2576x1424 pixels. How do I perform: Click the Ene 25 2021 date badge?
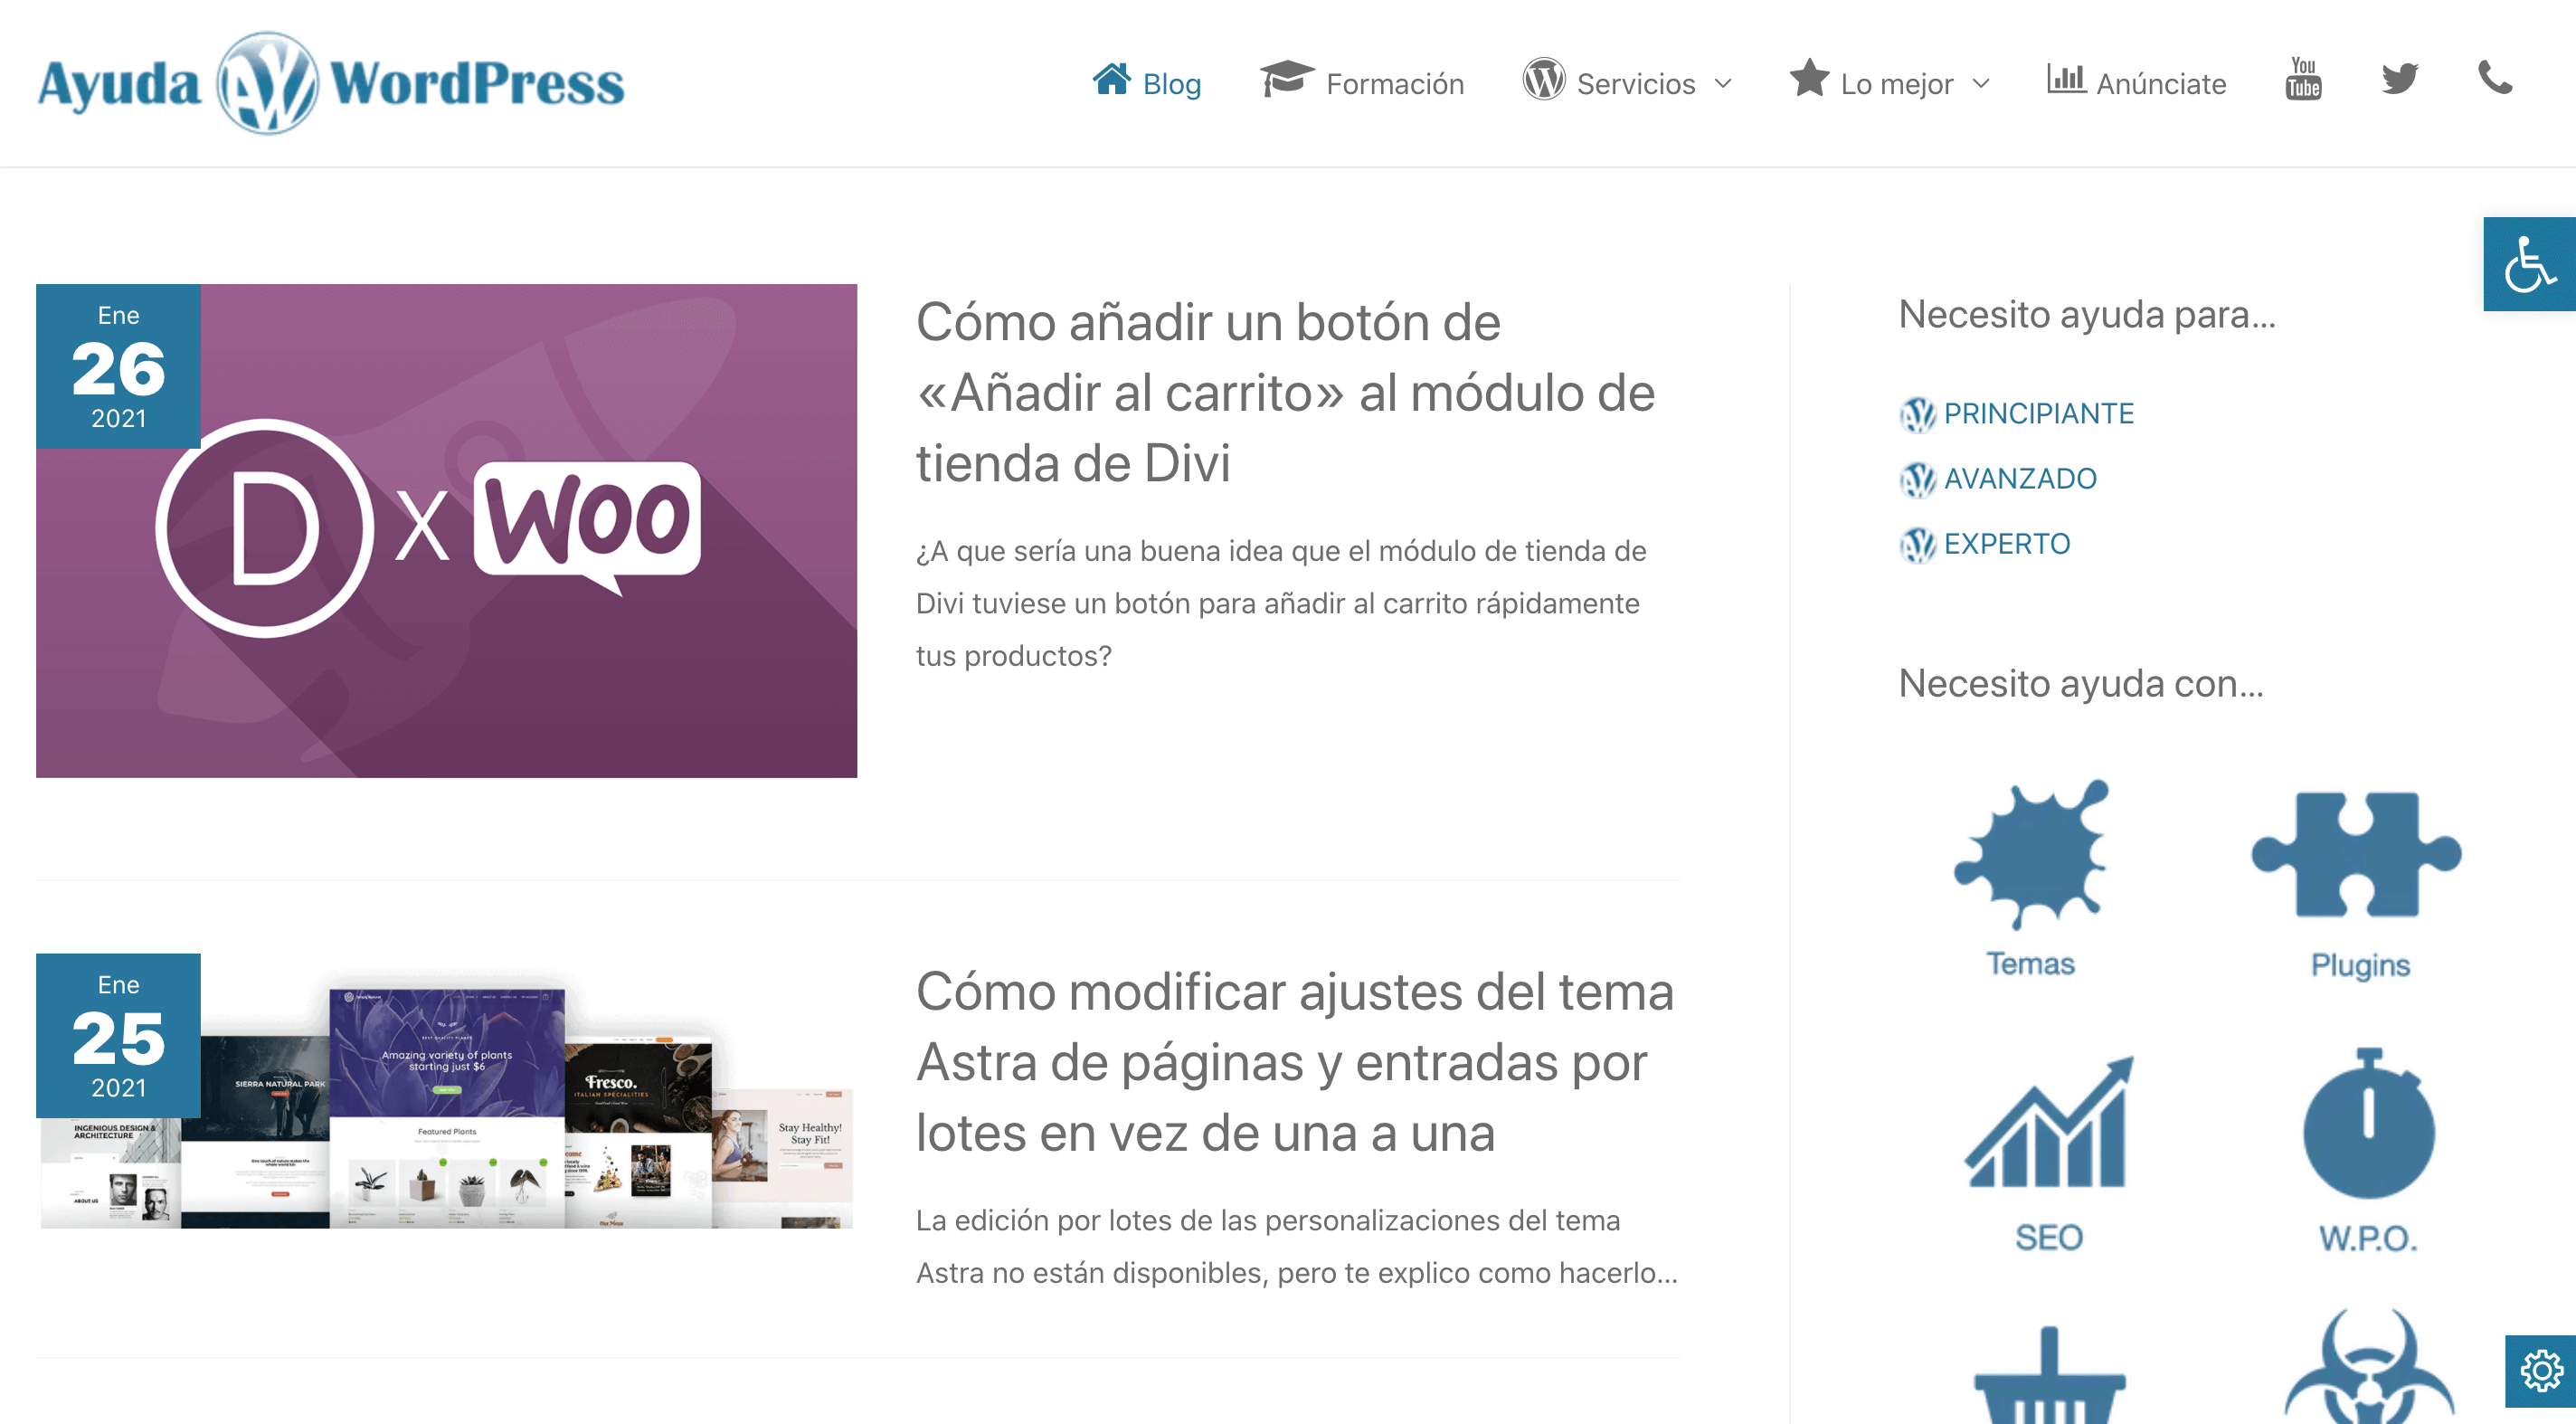coord(118,1035)
